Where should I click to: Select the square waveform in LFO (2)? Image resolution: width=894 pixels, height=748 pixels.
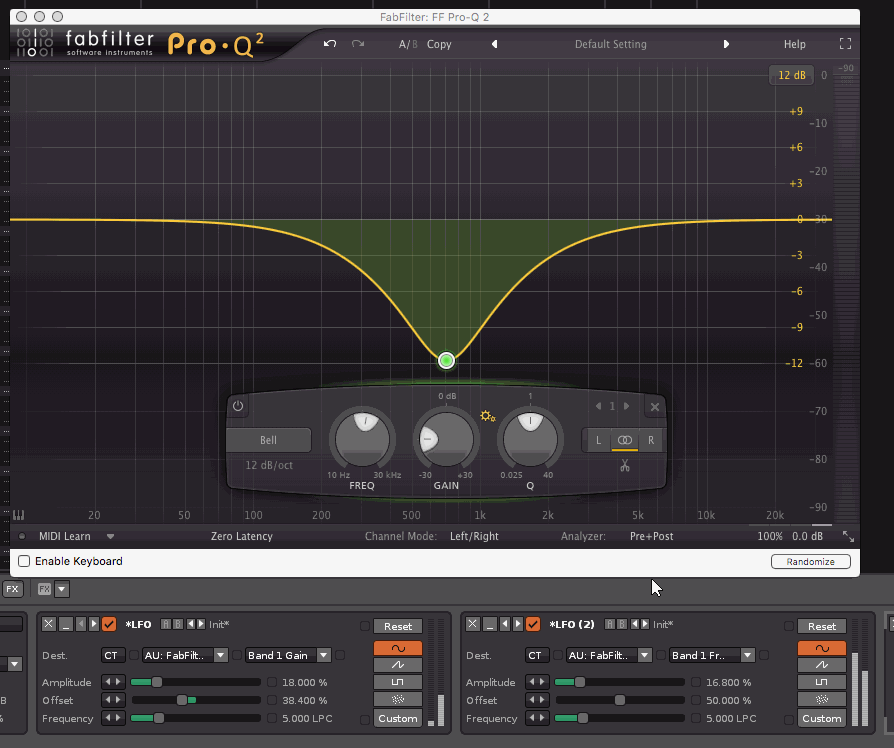click(x=822, y=682)
